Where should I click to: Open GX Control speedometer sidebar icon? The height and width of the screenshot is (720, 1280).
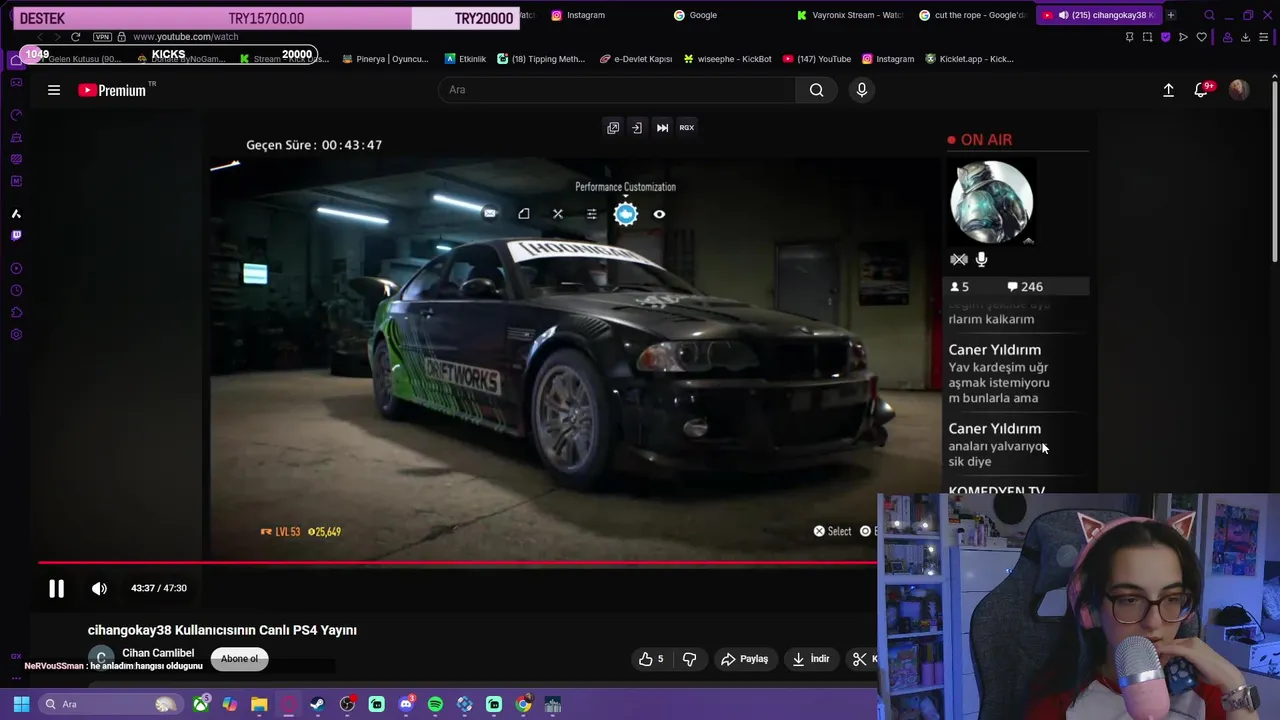coord(16,115)
